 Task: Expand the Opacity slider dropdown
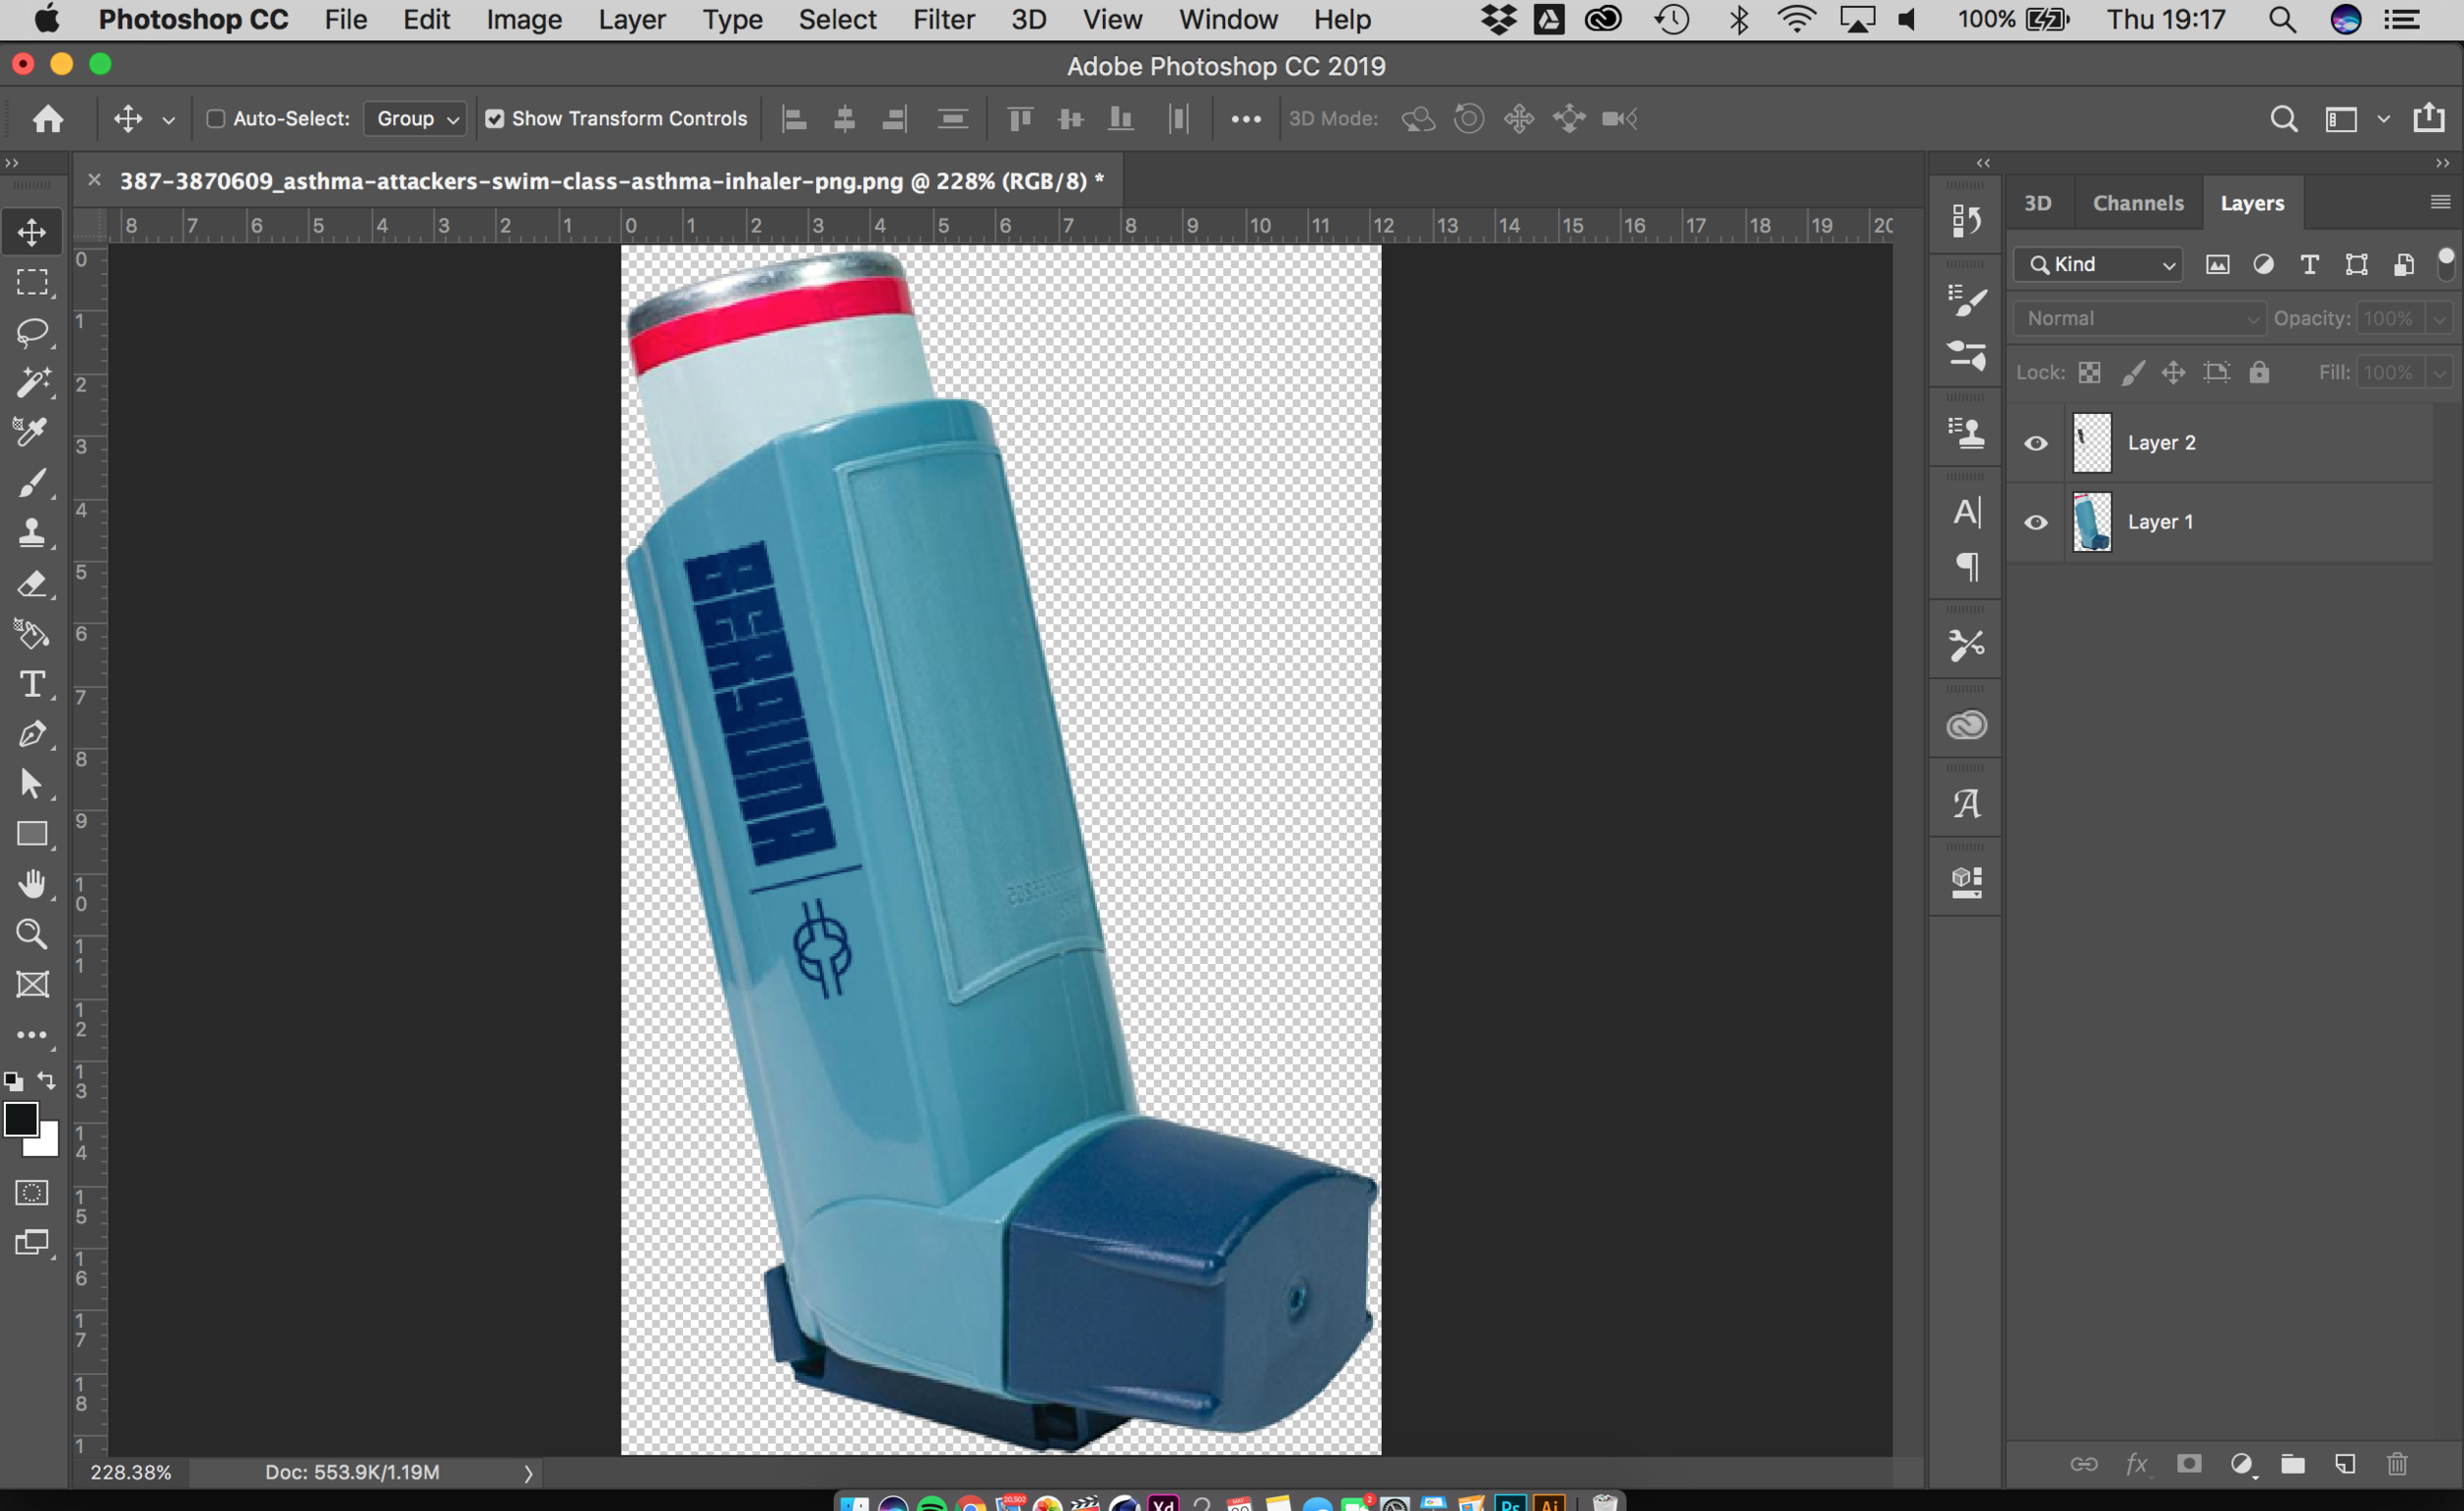[2440, 318]
